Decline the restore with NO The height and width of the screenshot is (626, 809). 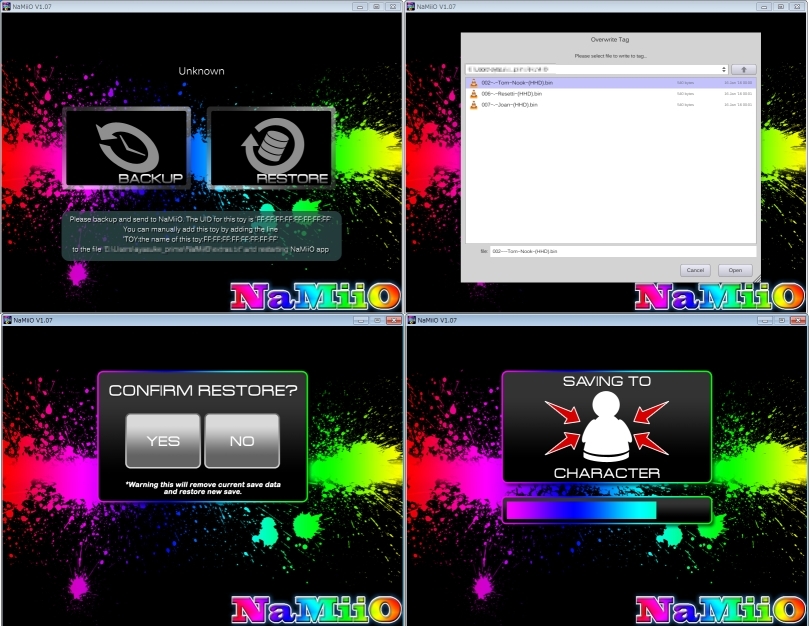point(242,441)
